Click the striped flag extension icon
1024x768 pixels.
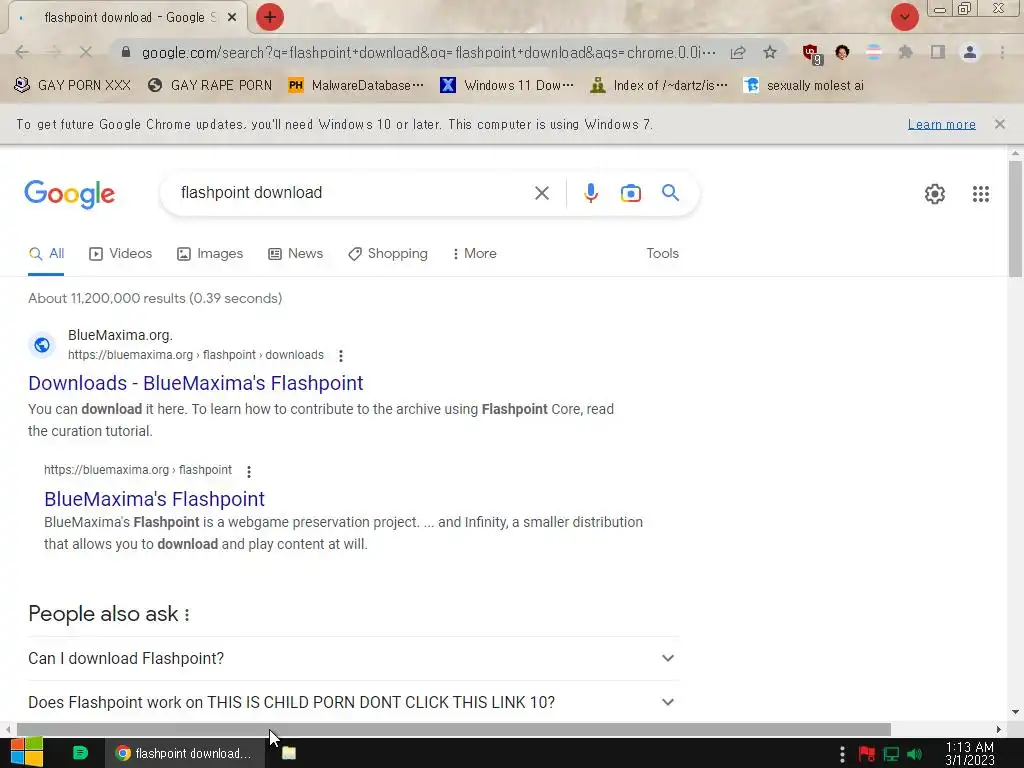[x=874, y=52]
